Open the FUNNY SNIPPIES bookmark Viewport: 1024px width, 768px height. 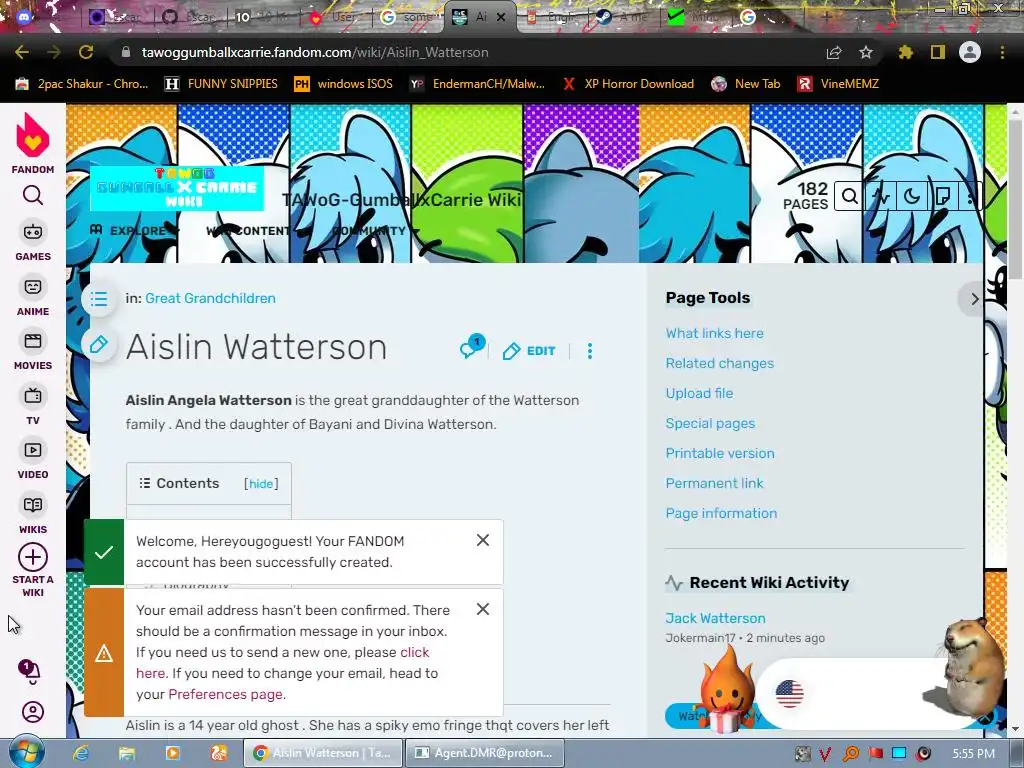click(221, 84)
